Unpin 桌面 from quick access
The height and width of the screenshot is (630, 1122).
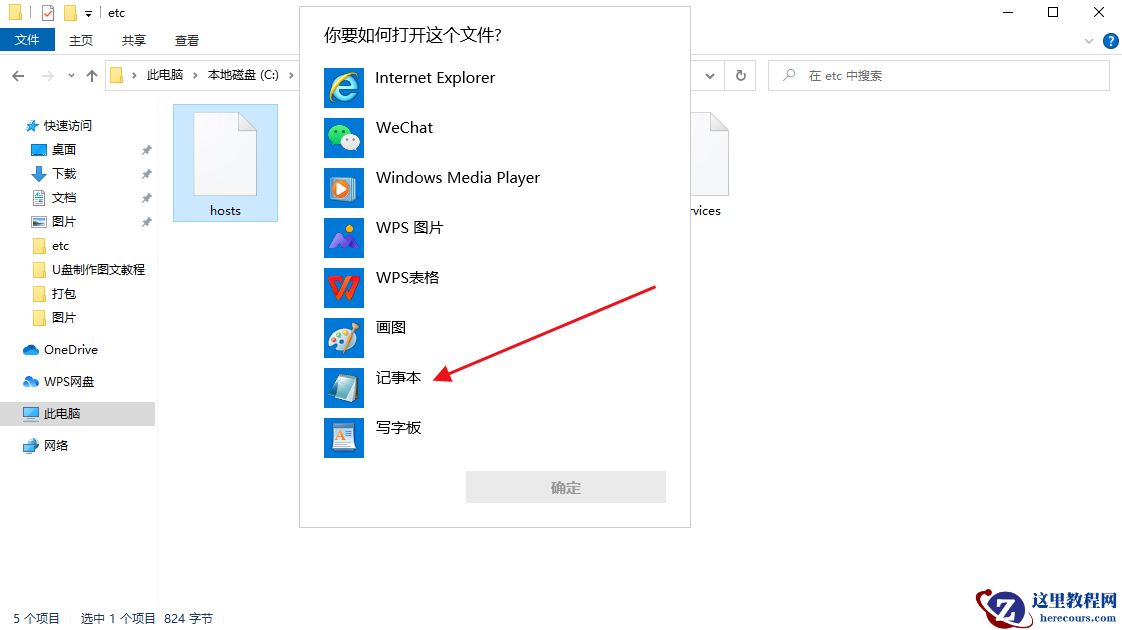(146, 148)
